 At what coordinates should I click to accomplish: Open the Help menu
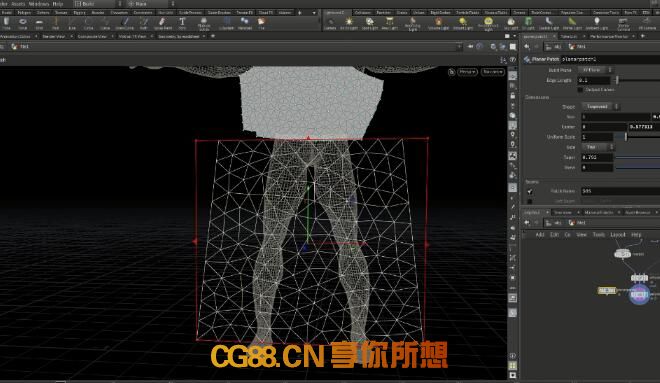click(x=58, y=4)
